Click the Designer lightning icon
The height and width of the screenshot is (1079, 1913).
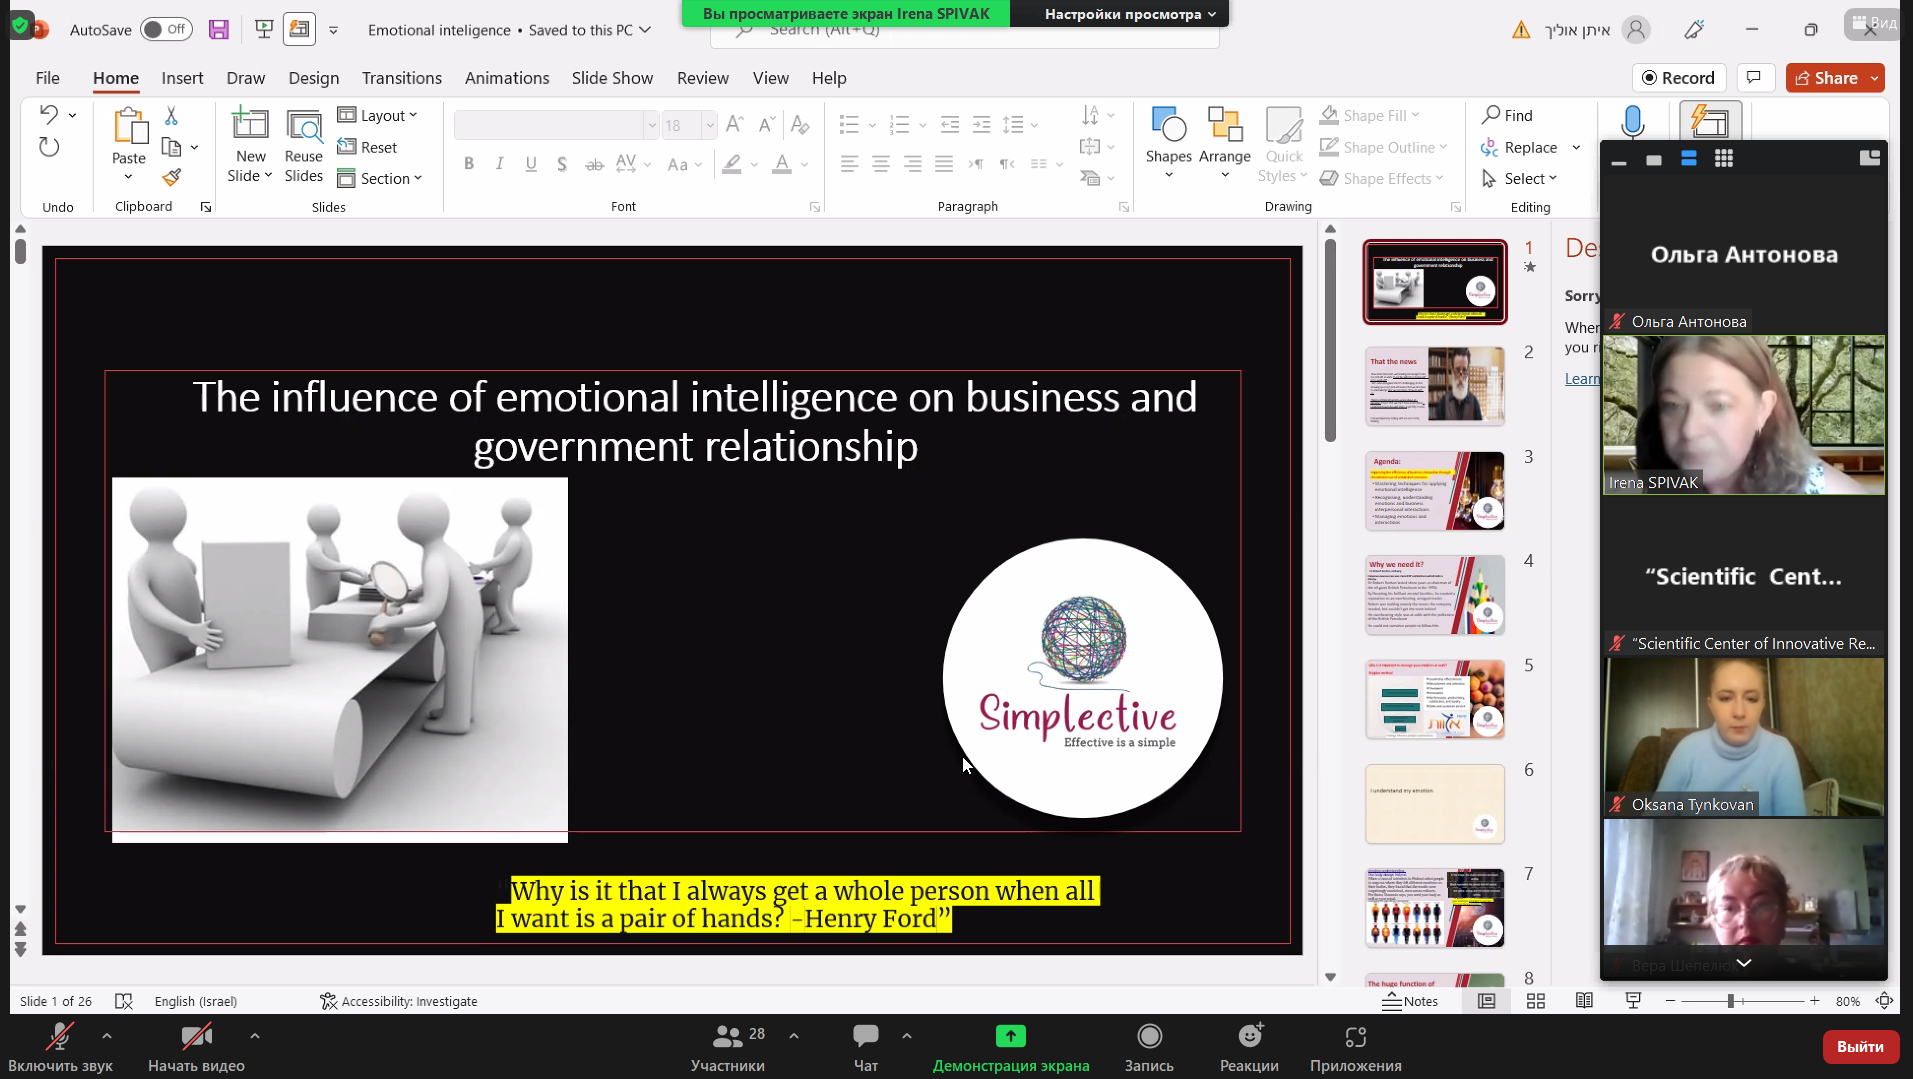pyautogui.click(x=1711, y=122)
